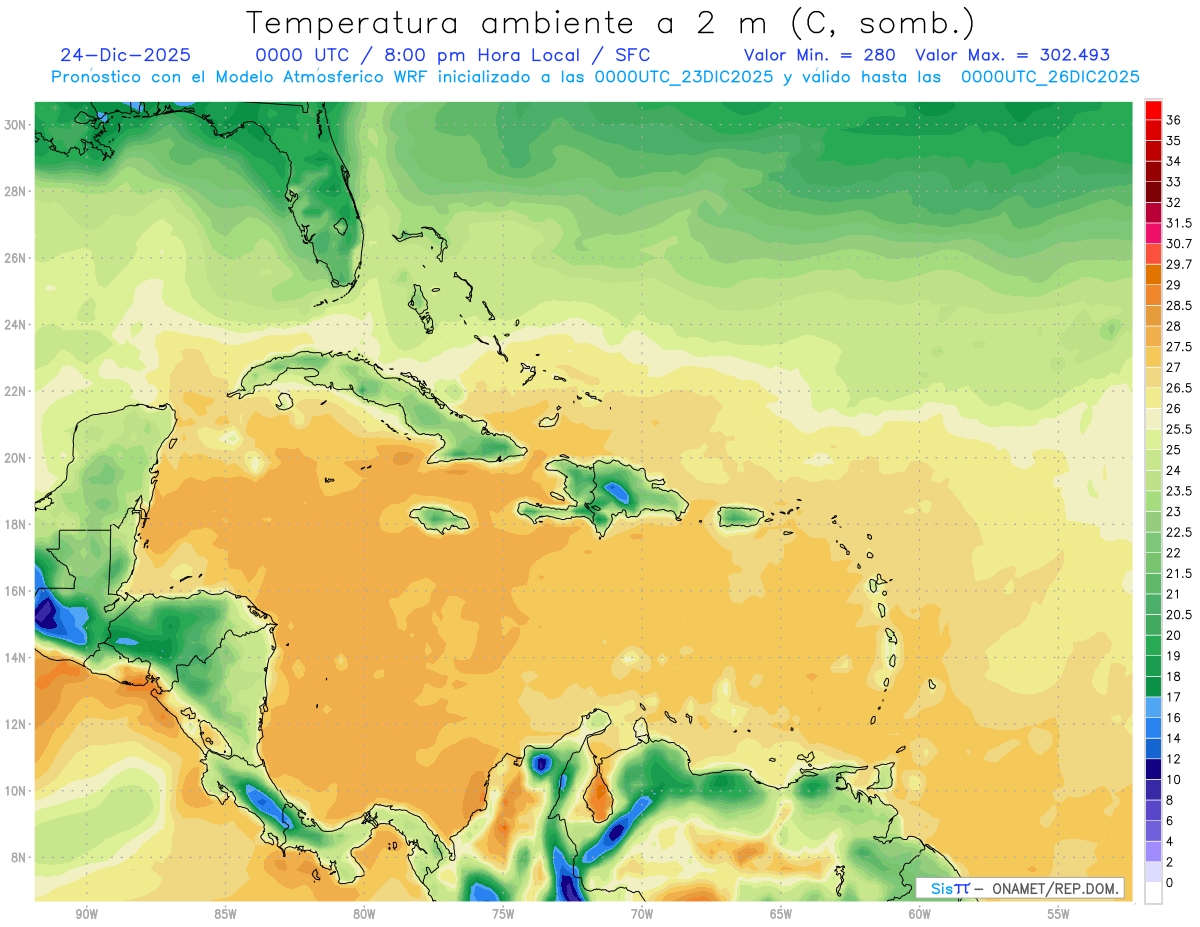
Task: Click the '20N' latitude label
Action: (16, 458)
